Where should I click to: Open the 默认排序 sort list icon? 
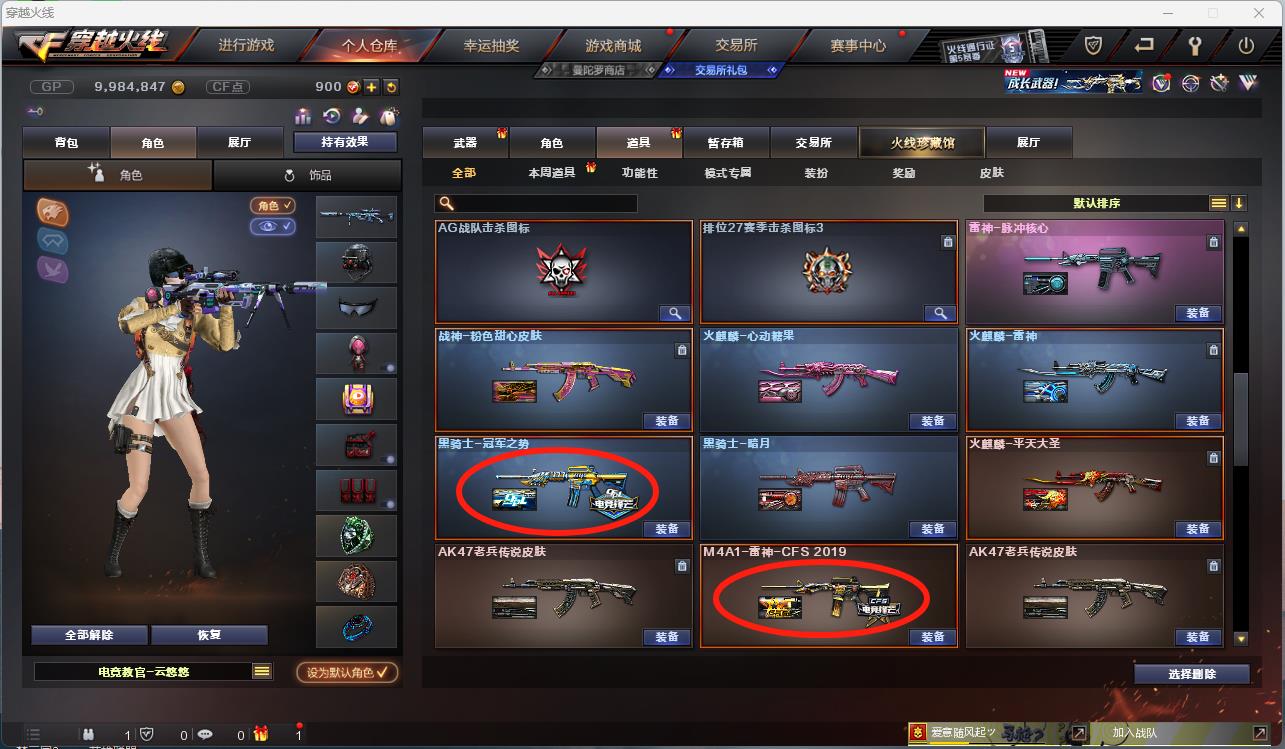(x=1218, y=203)
